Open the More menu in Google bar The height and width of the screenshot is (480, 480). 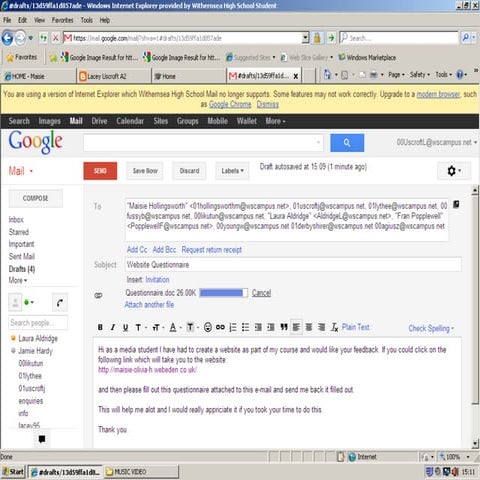click(275, 121)
